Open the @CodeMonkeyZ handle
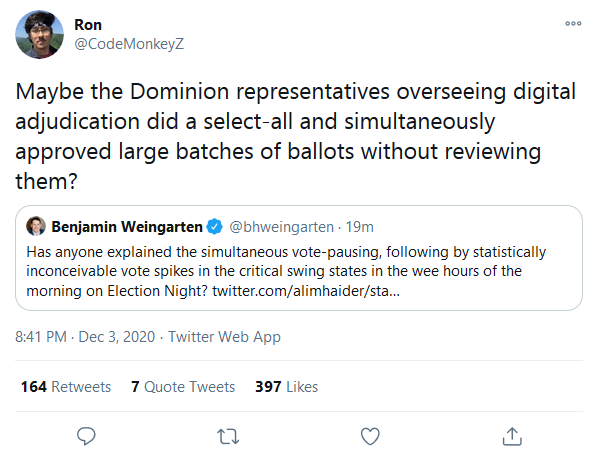598x460 pixels. pos(129,44)
